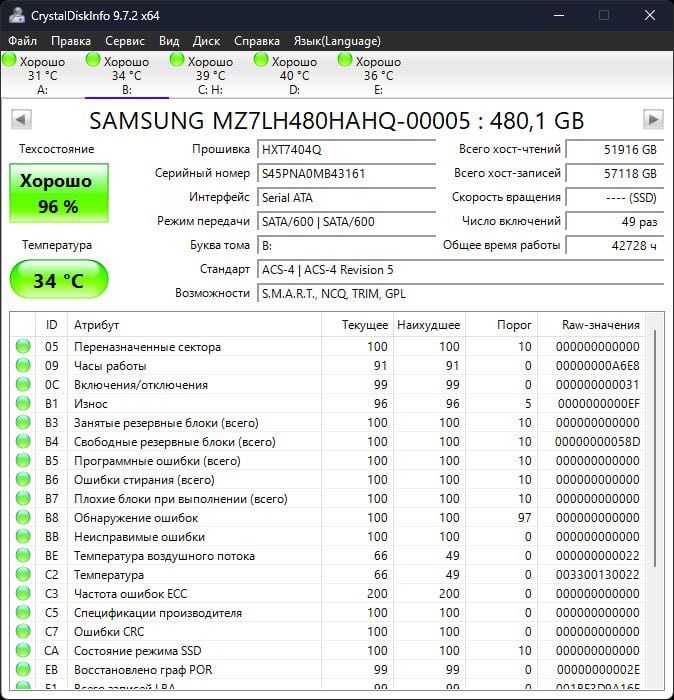Click the status icon for Восстановлено граф POR
This screenshot has width=674, height=700.
coord(23,669)
